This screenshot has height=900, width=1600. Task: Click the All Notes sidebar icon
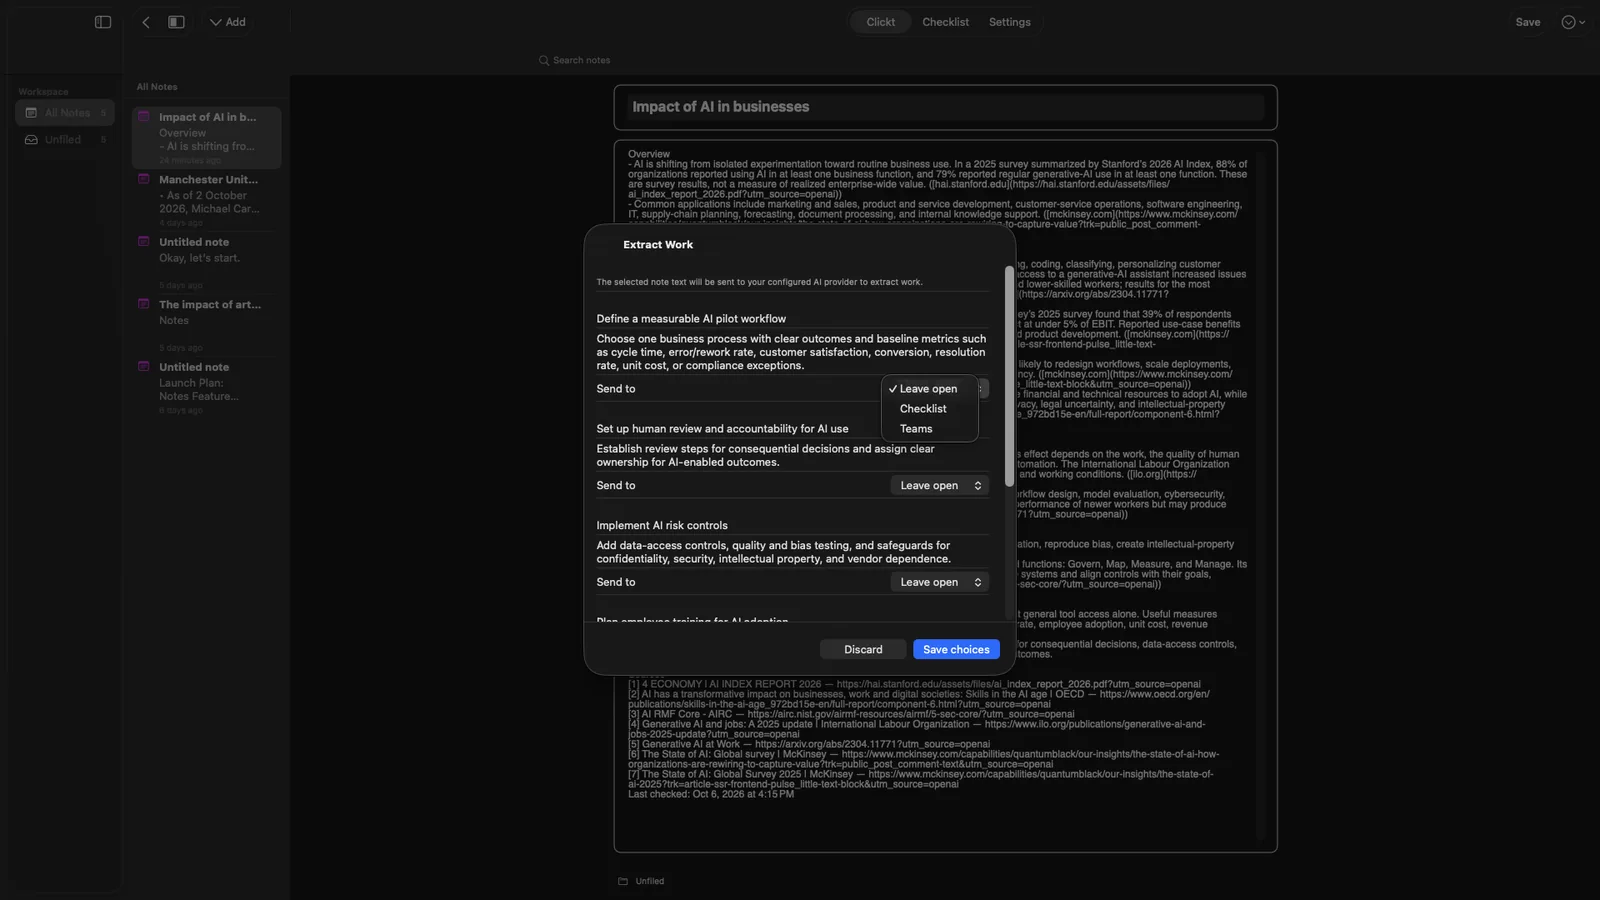[31, 113]
